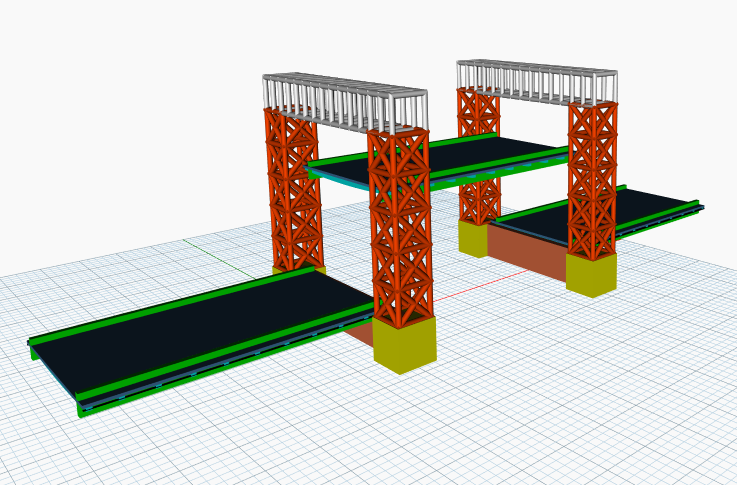Pick the leftmost orange lattice tower

point(294,190)
